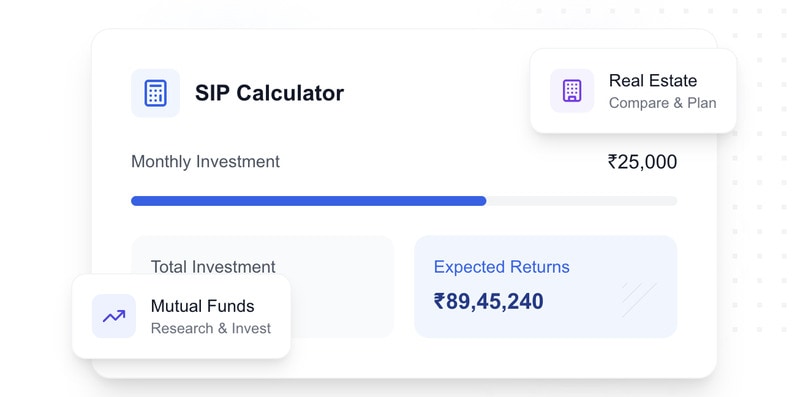Viewport: 800px width, 397px height.
Task: Open the Real Estate card
Action: [633, 91]
